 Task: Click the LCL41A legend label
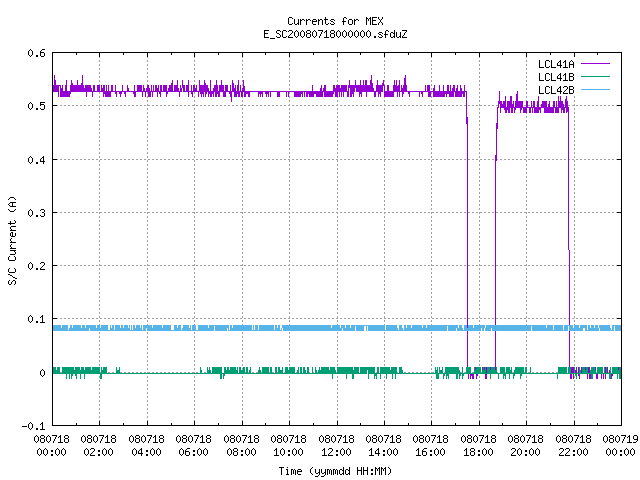point(556,64)
